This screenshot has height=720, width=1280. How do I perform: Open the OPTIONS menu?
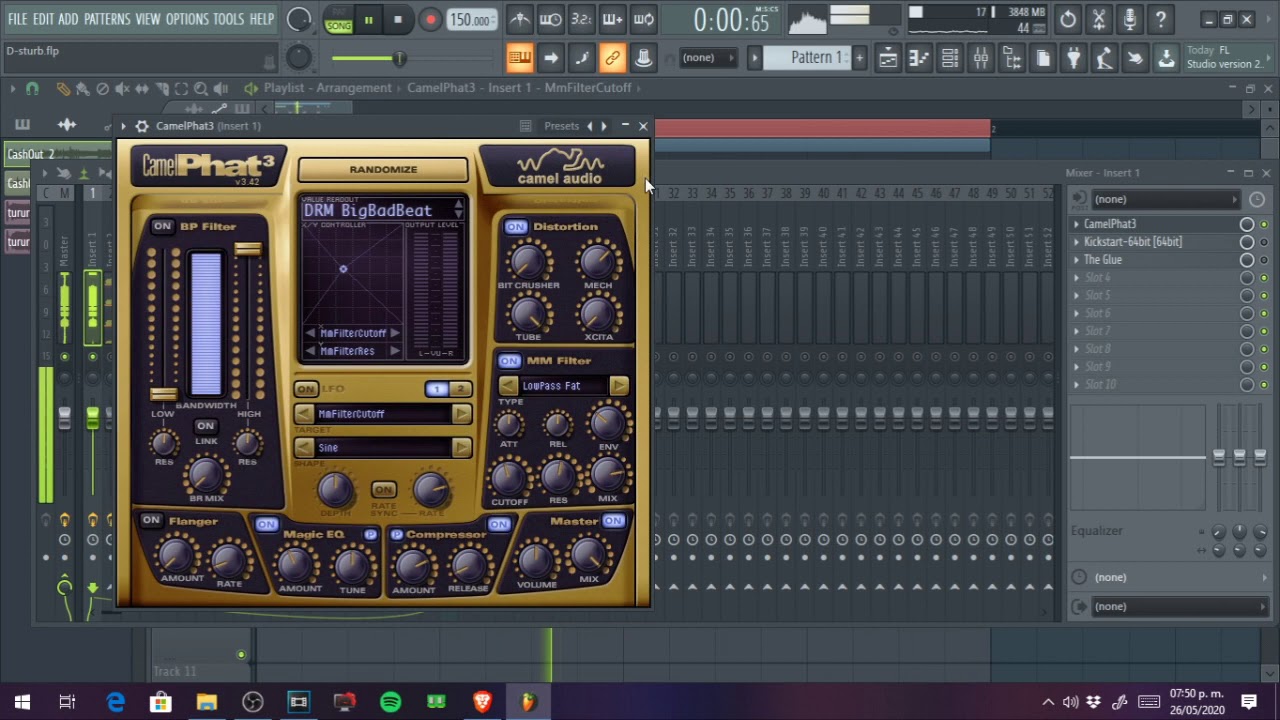(x=187, y=19)
